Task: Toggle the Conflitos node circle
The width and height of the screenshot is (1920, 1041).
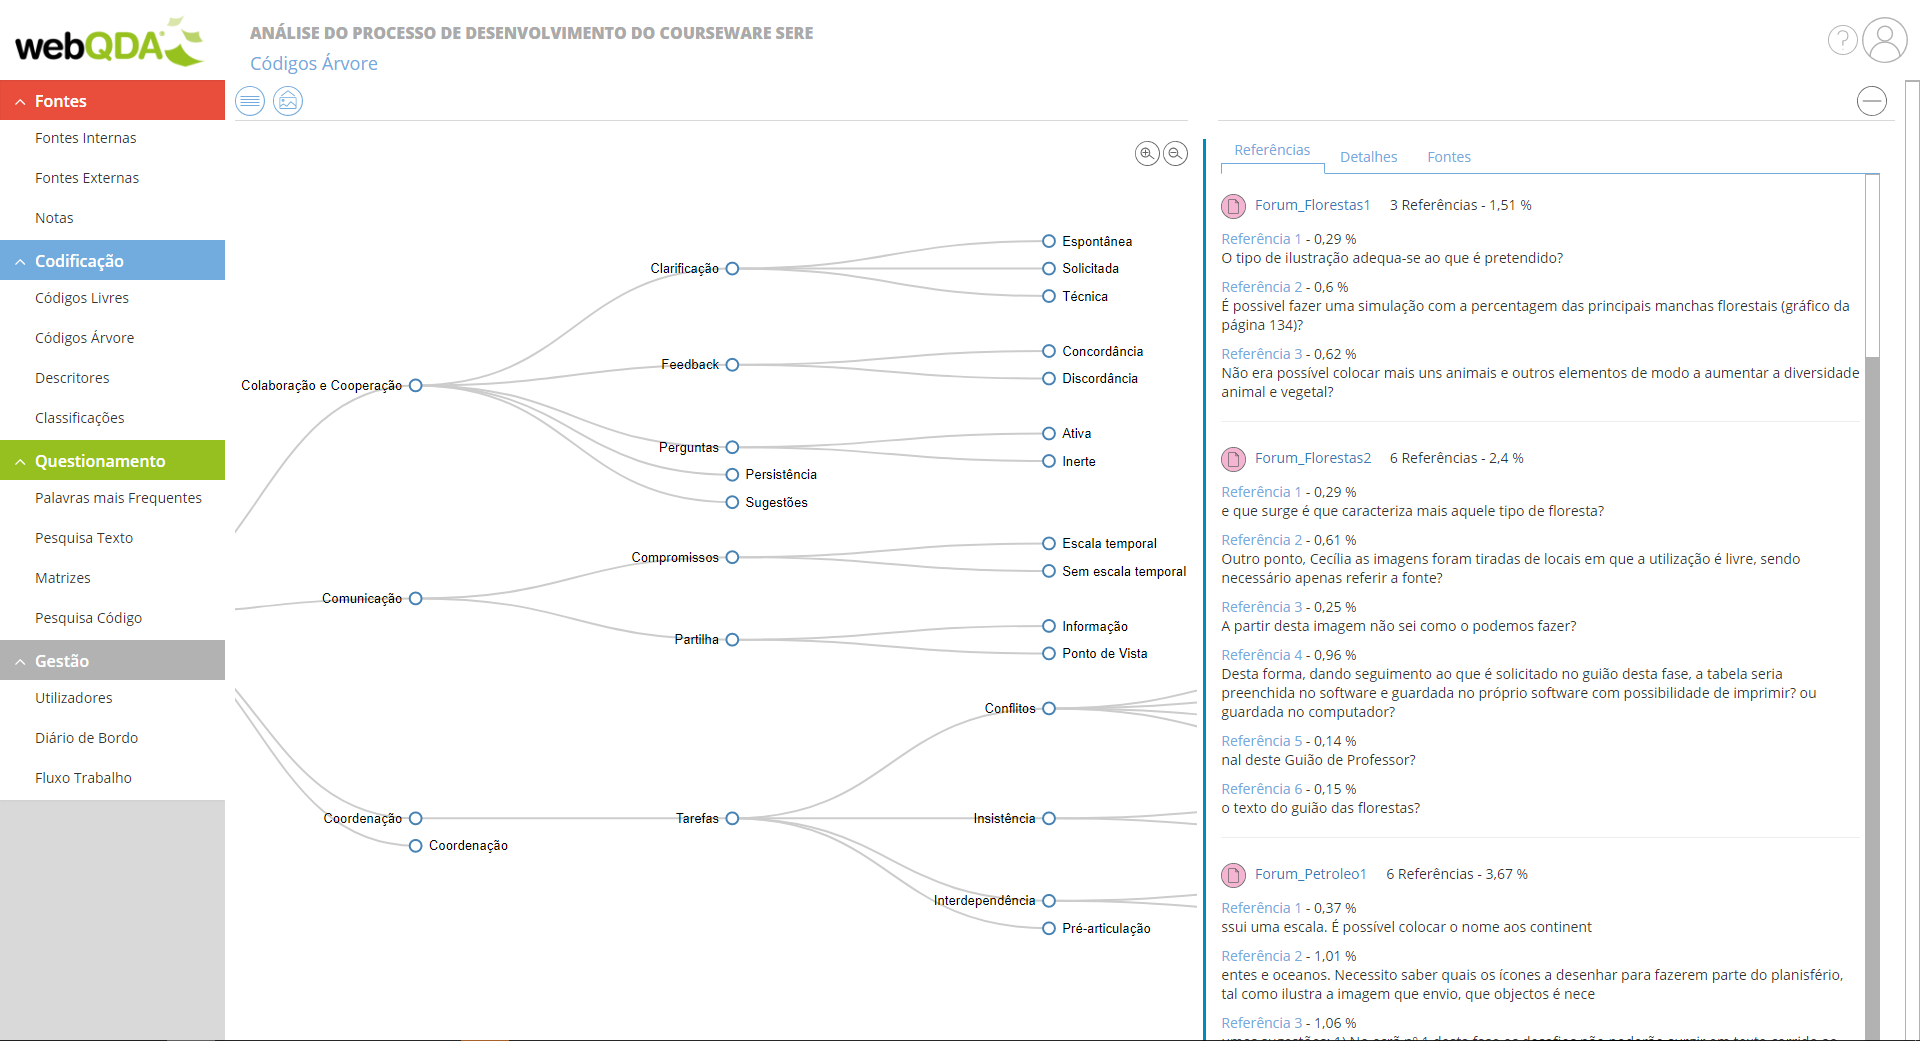Action: (1049, 708)
